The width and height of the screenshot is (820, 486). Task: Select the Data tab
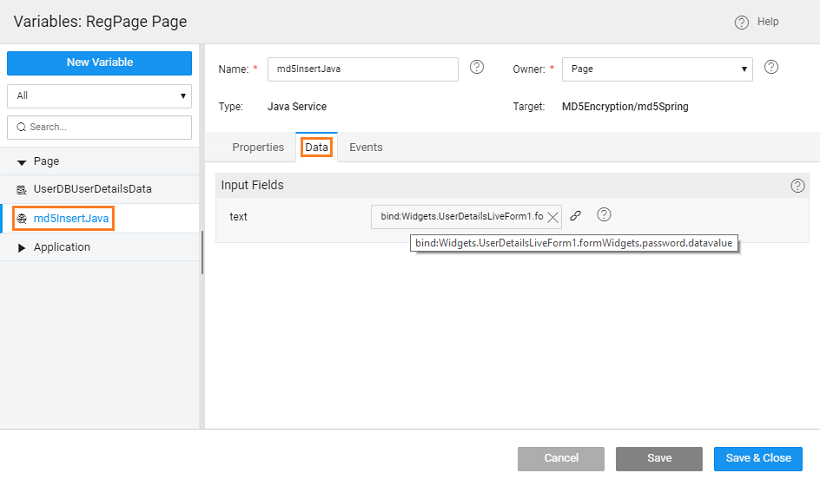(317, 147)
